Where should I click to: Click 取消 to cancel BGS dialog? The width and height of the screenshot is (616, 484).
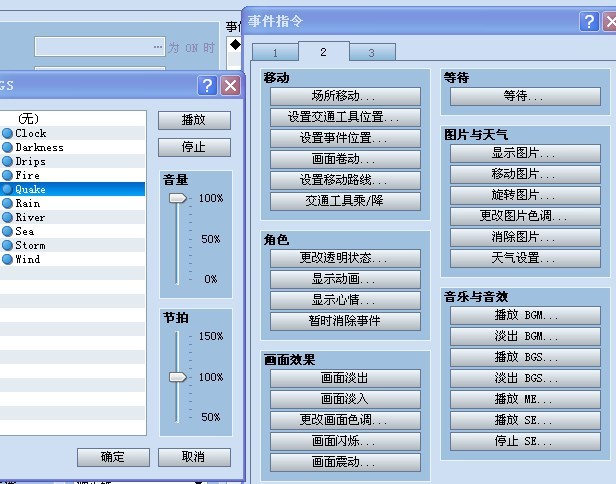194,457
